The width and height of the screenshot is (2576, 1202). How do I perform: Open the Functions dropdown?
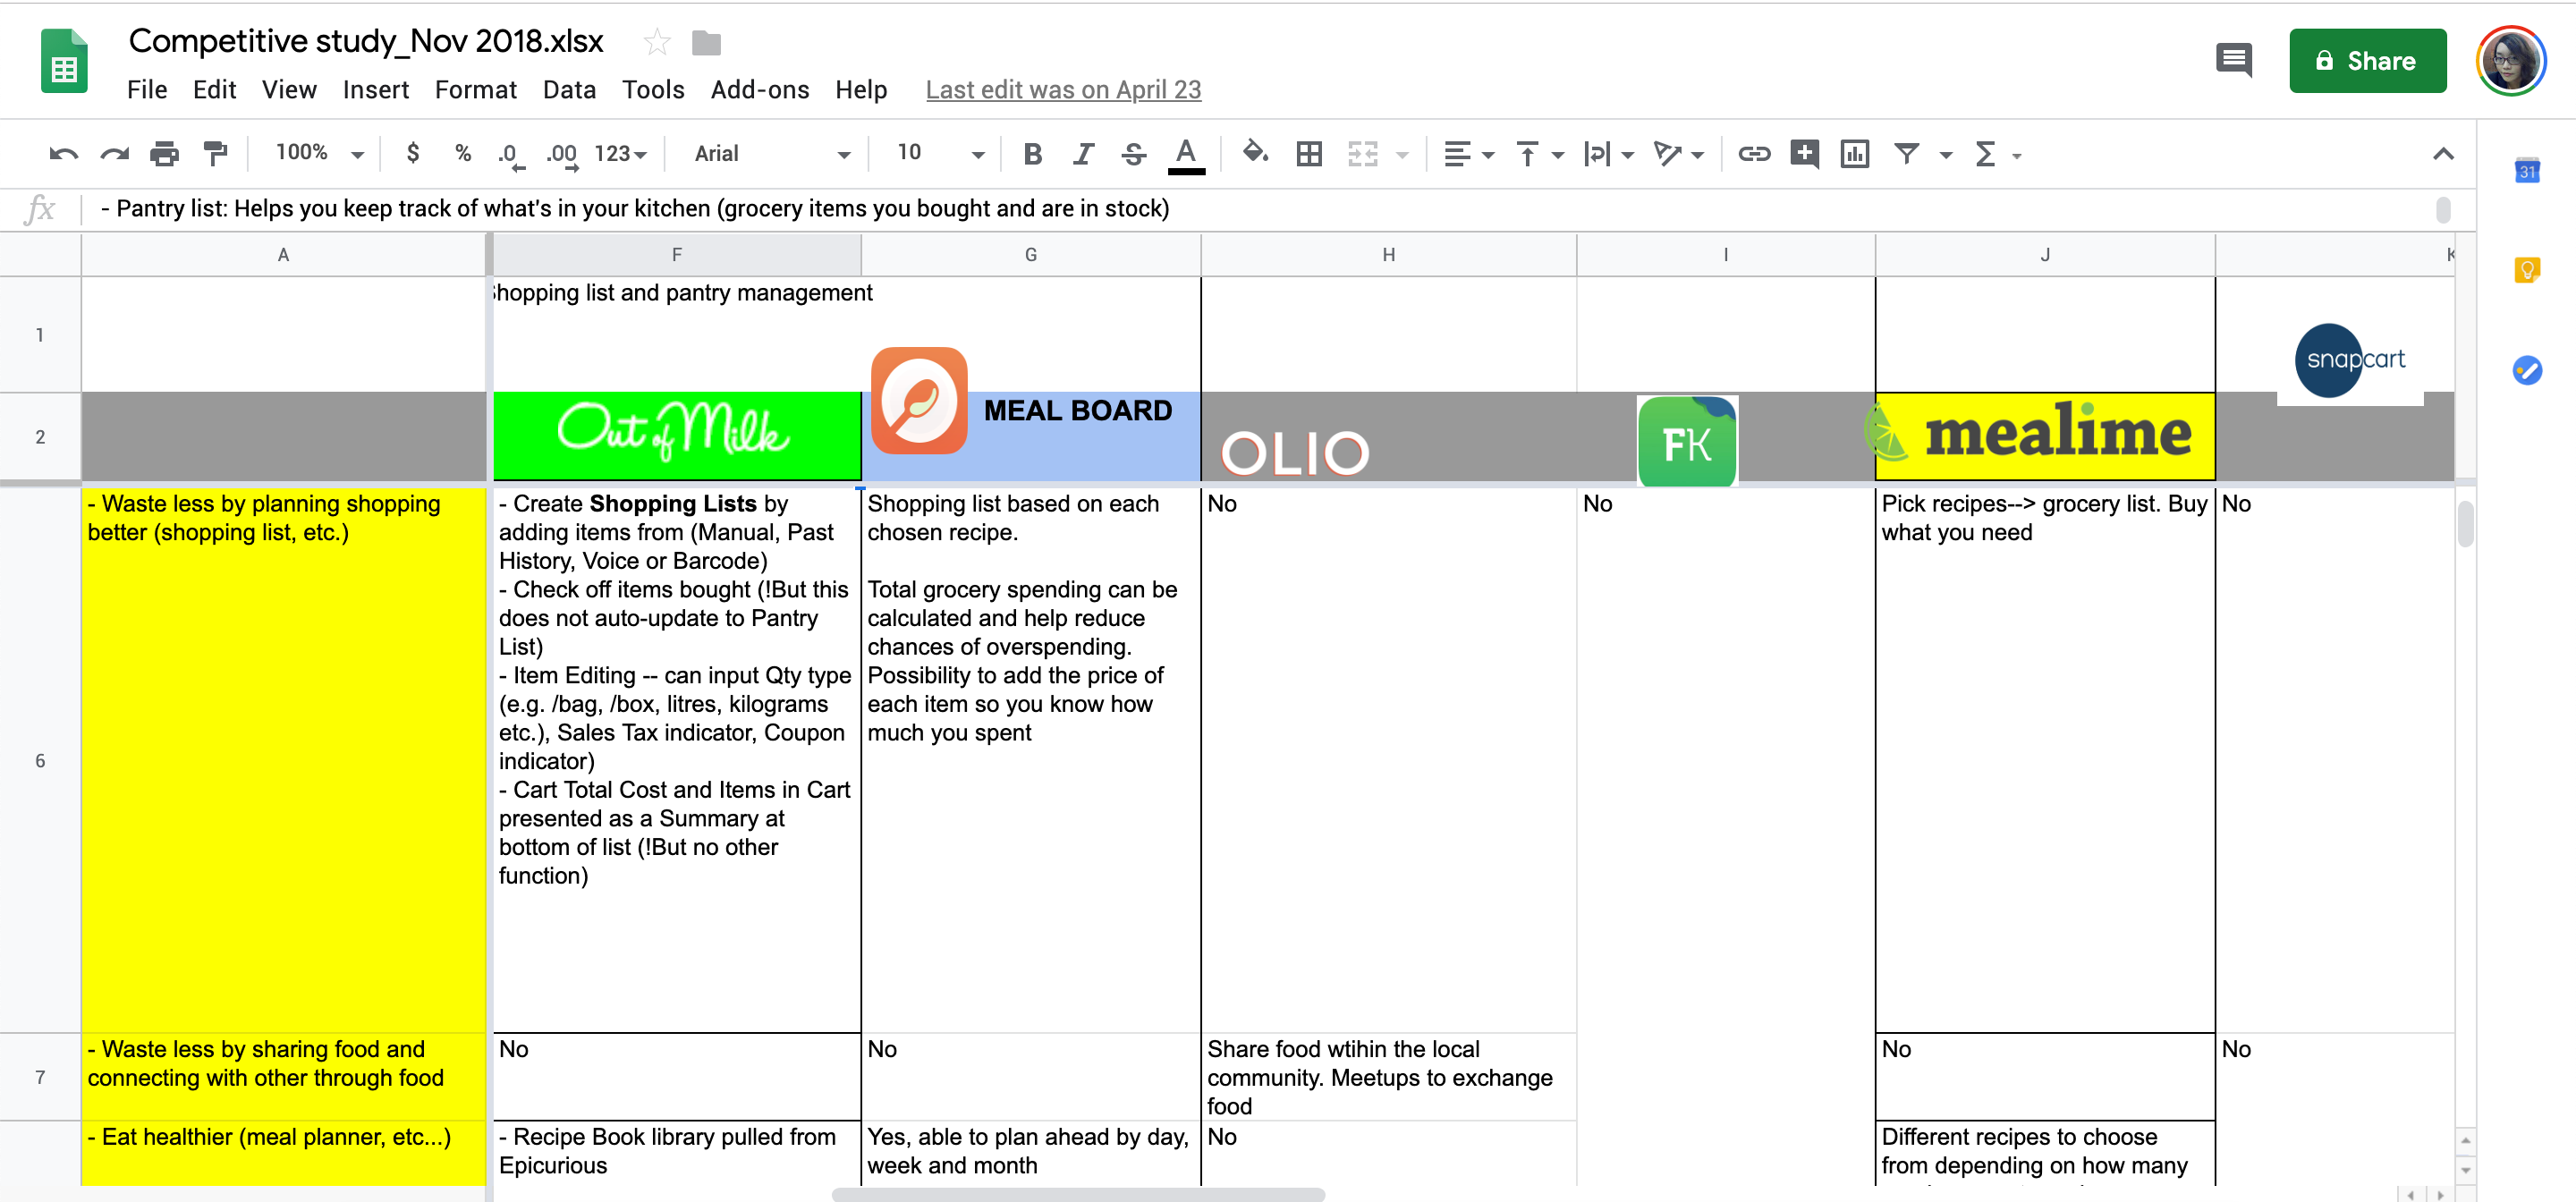[x=1997, y=154]
